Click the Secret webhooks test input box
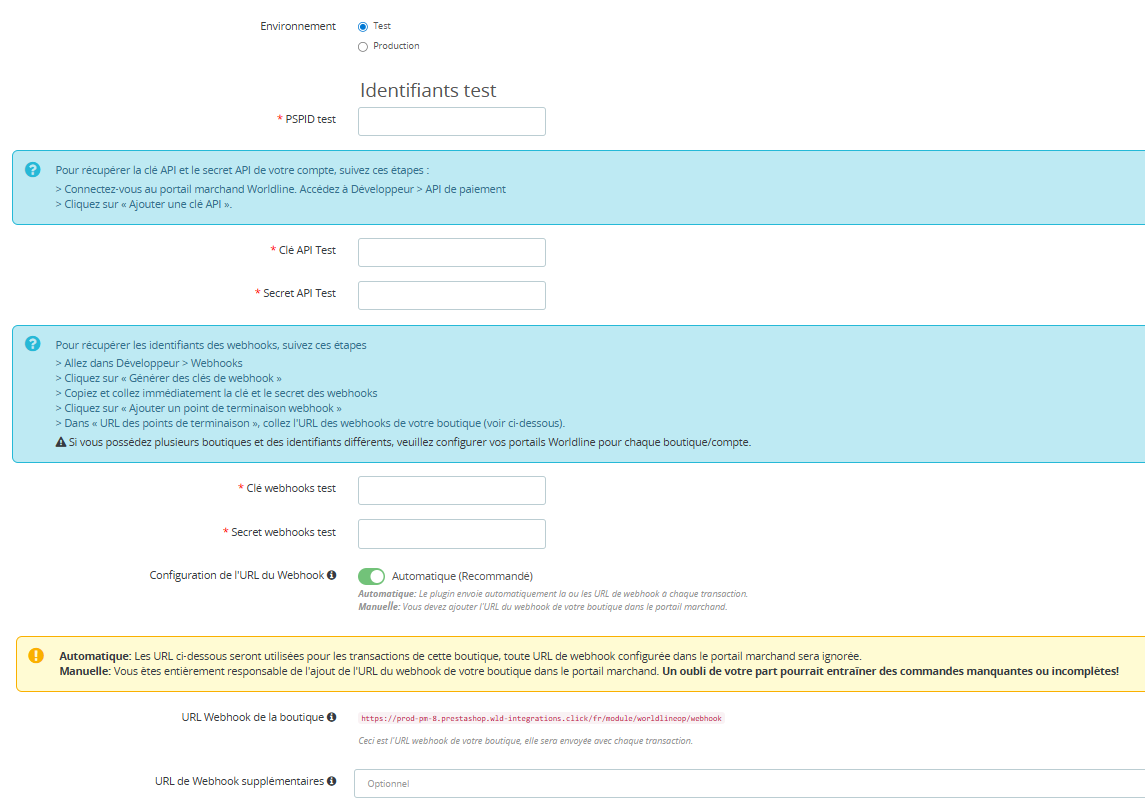1145x803 pixels. click(451, 534)
